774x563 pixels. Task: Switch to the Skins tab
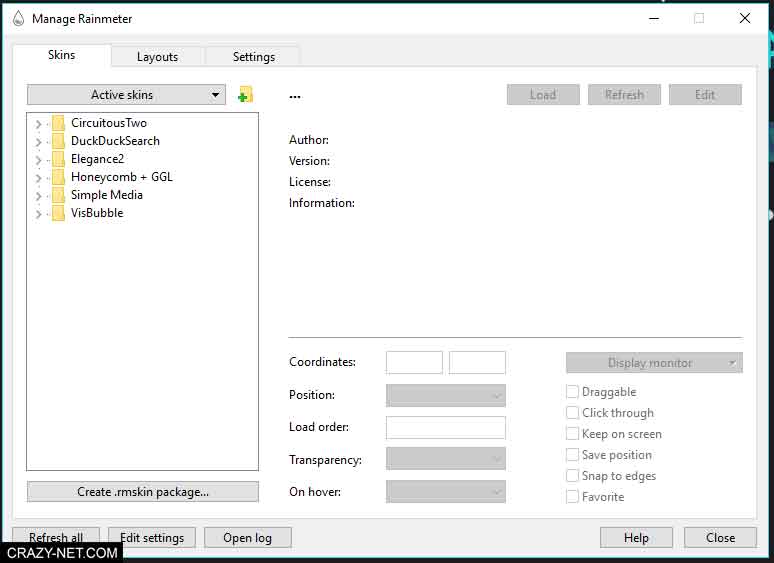point(62,55)
